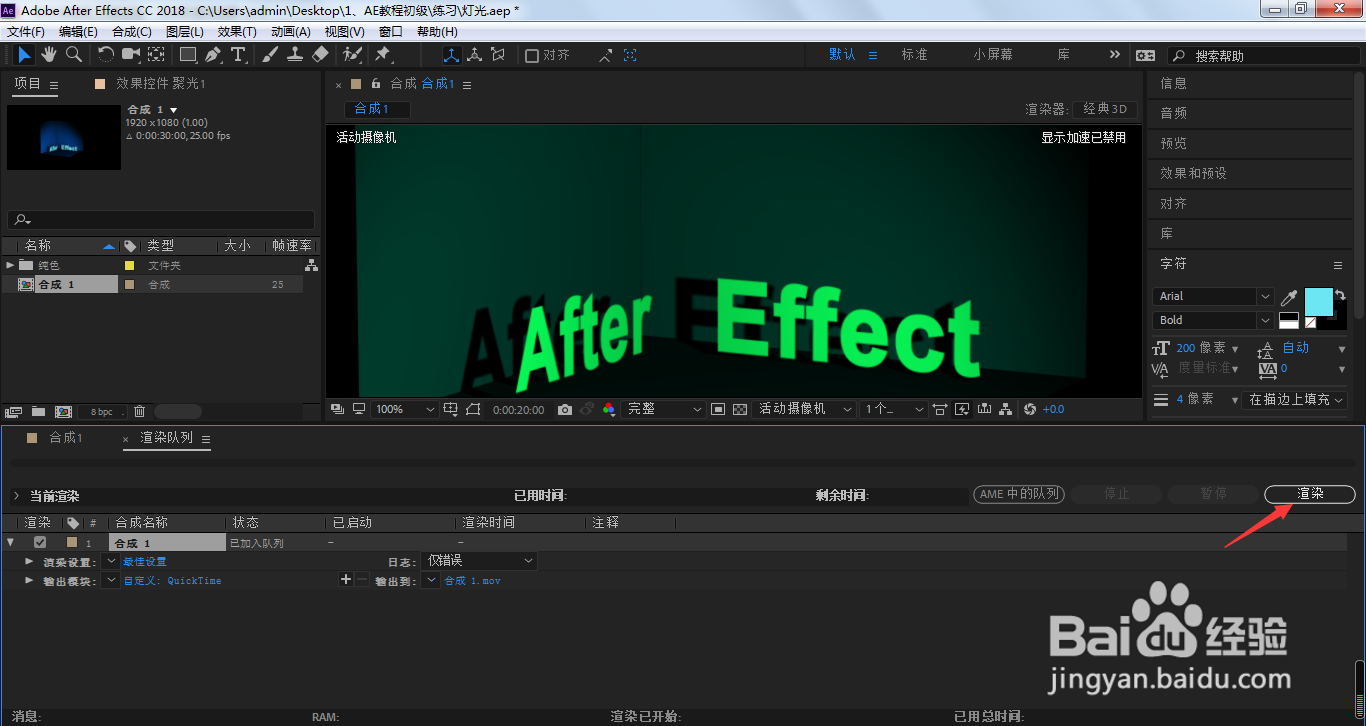
Task: Select the Brush tool
Action: (x=270, y=55)
